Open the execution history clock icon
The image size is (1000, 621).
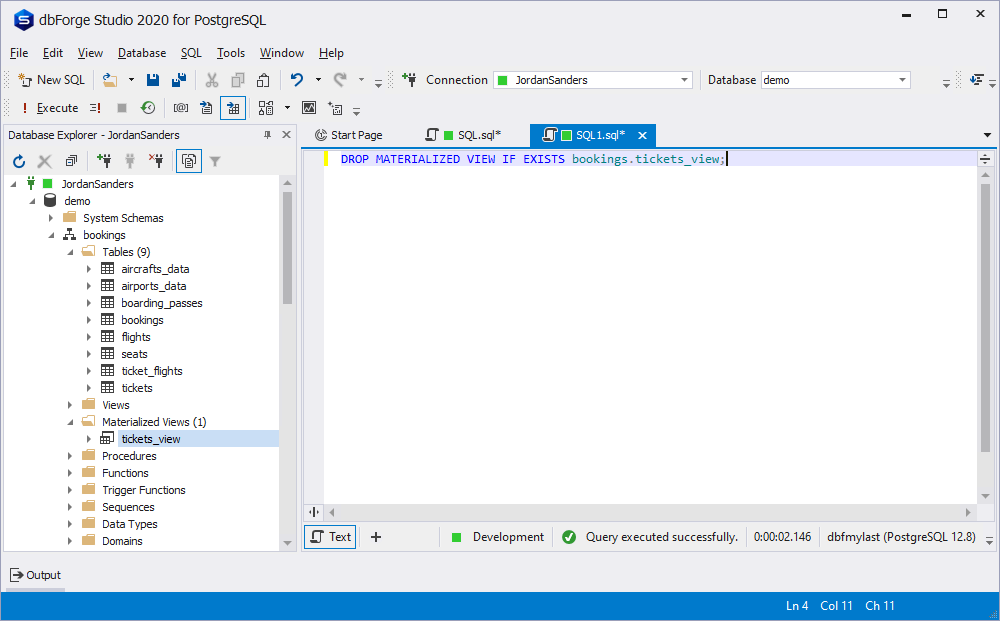[148, 108]
